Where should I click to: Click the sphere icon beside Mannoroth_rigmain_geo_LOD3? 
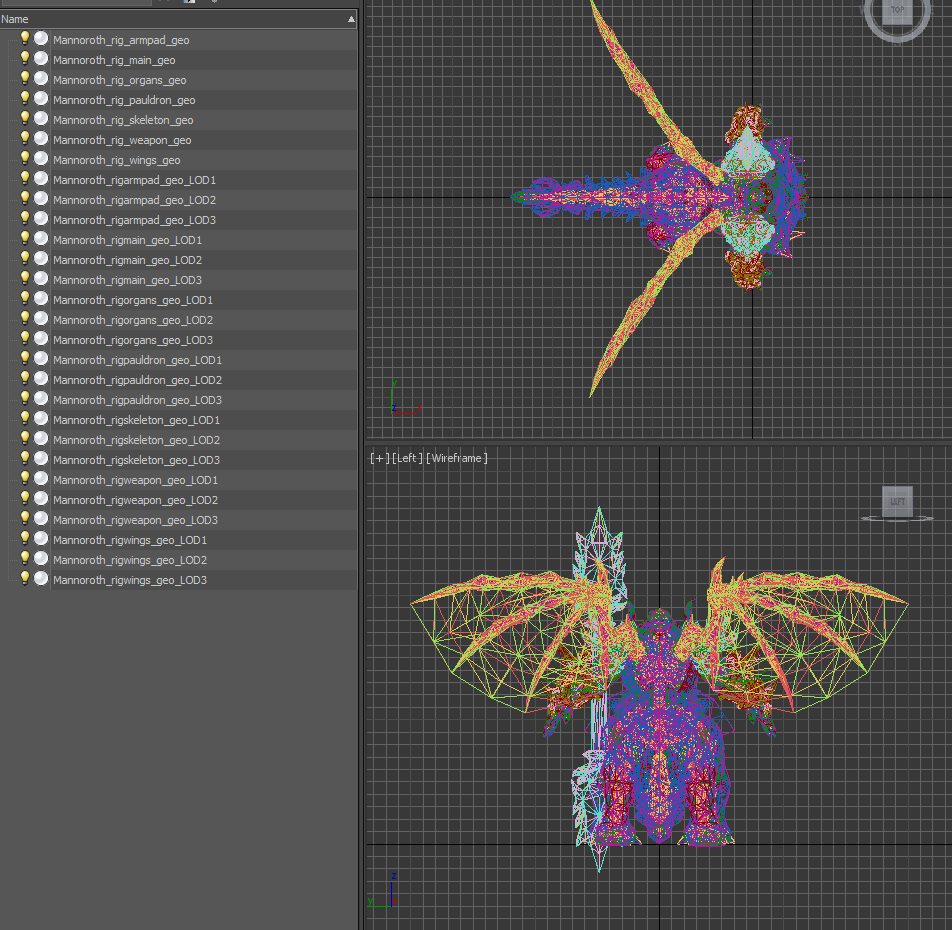click(x=41, y=279)
